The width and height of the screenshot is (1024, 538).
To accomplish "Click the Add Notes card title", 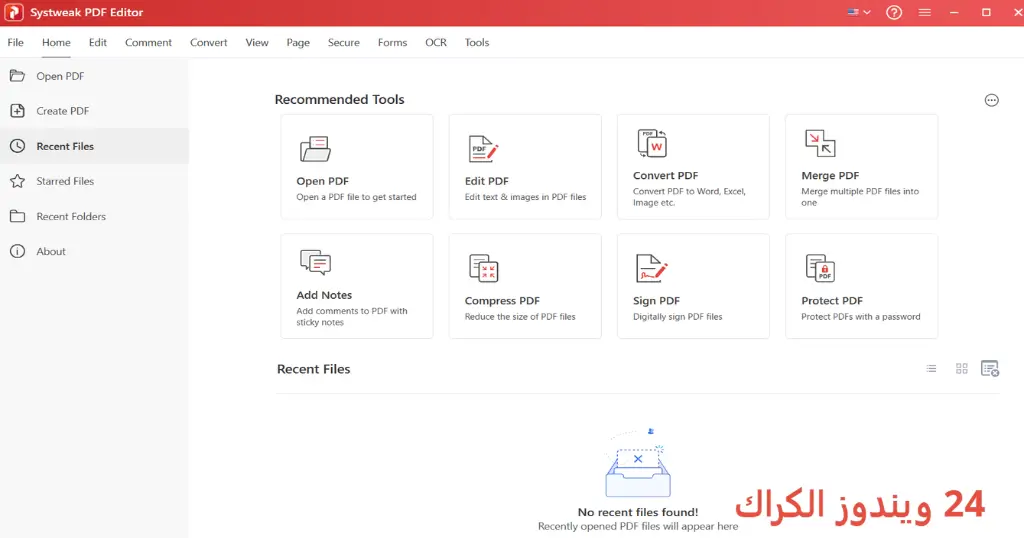I will 324,295.
